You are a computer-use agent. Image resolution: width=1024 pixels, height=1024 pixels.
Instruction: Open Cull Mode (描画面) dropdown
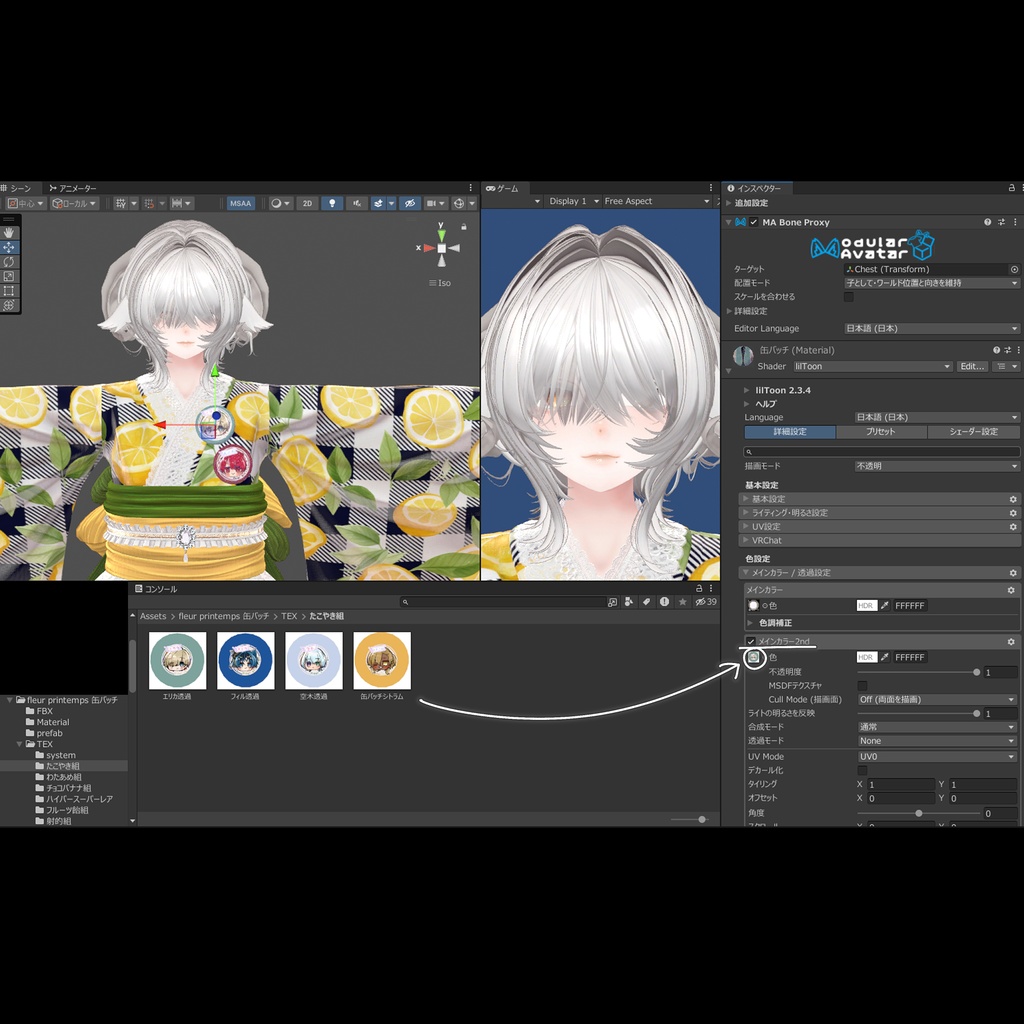point(938,699)
